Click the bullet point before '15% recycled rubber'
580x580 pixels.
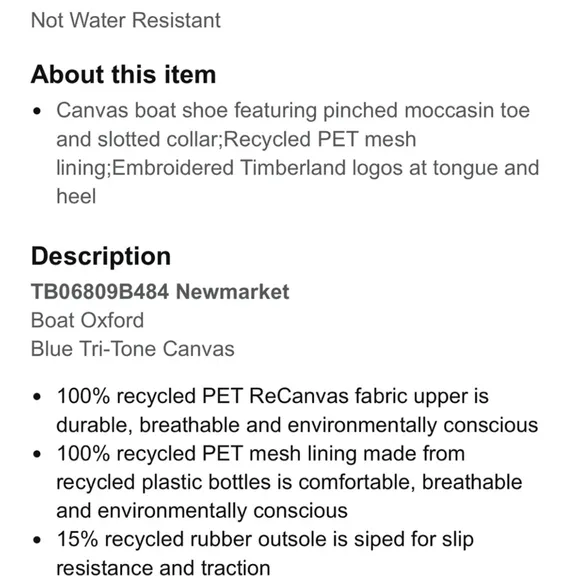[x=37, y=540]
